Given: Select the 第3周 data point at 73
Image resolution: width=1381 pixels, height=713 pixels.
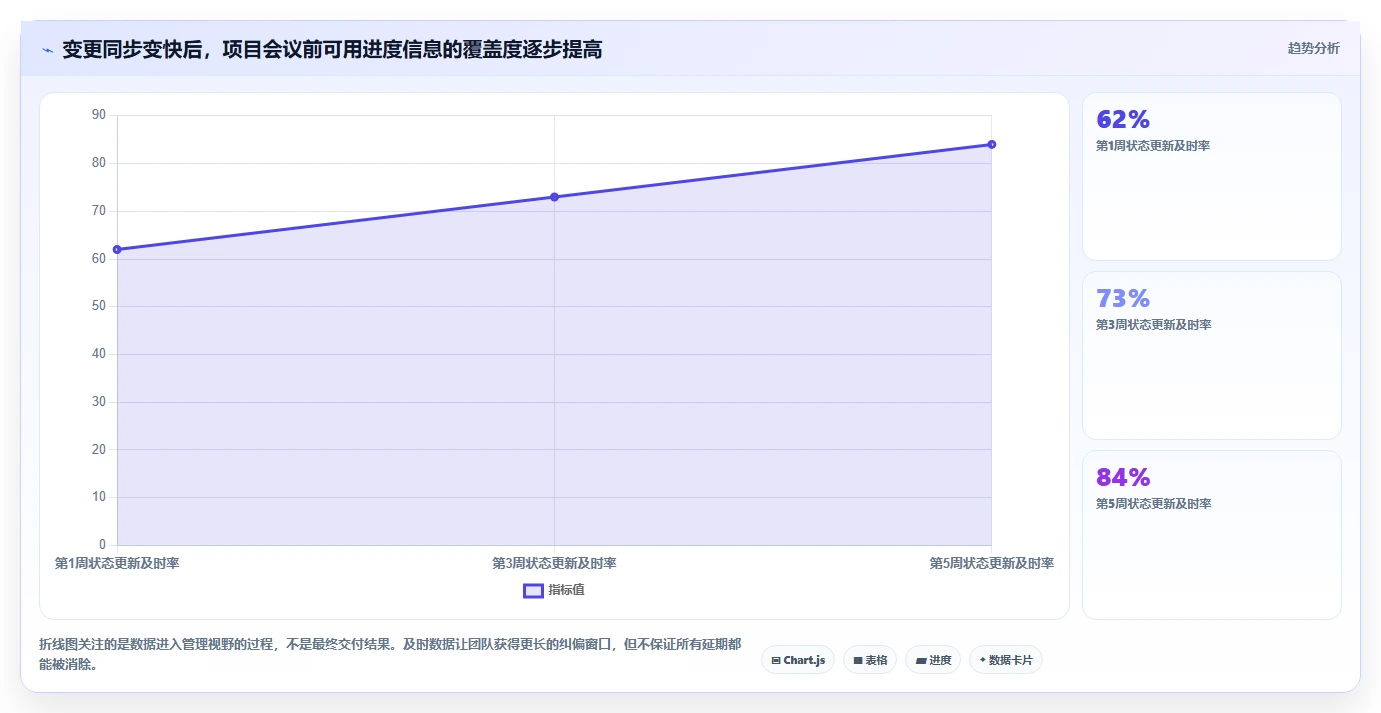Looking at the screenshot, I should [x=554, y=197].
